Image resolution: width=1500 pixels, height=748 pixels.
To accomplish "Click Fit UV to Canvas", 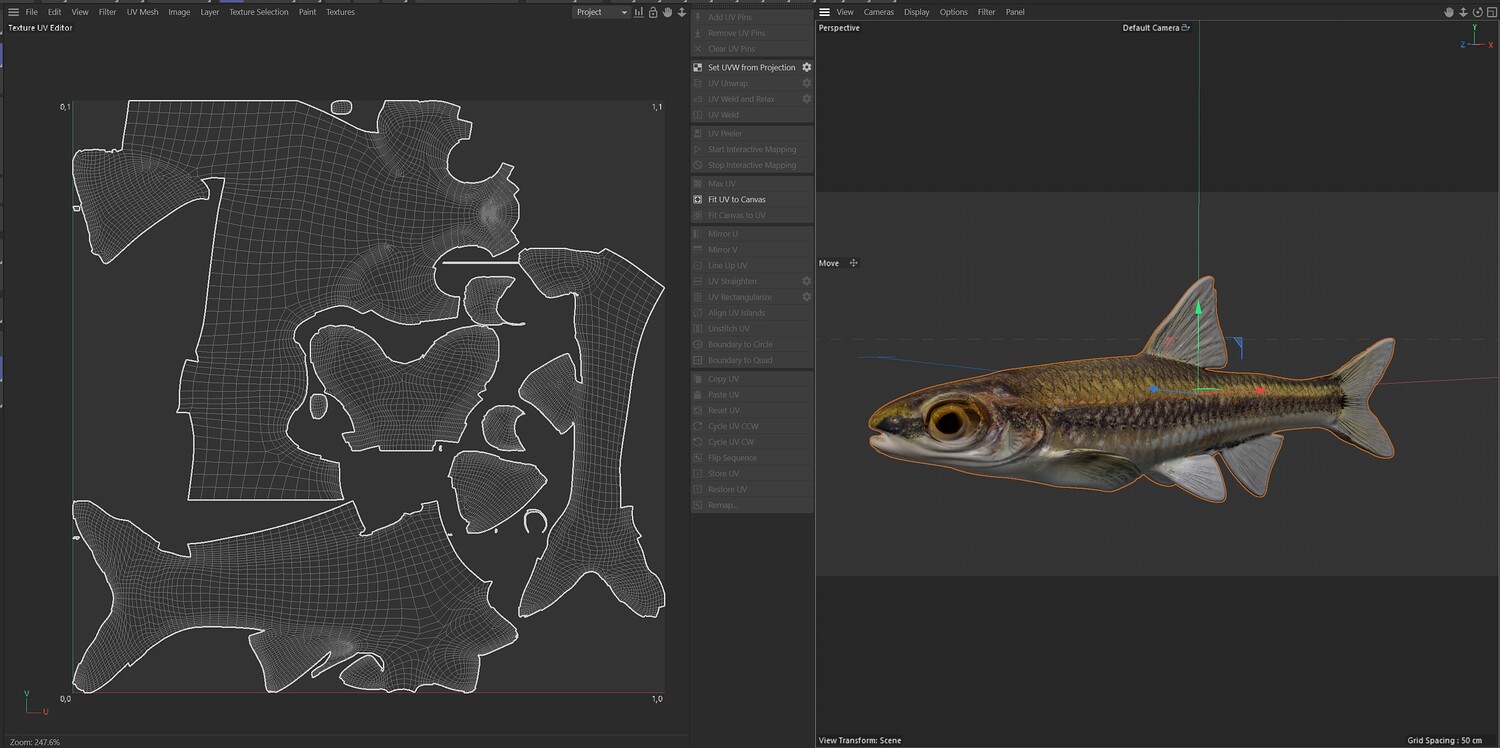I will pyautogui.click(x=736, y=200).
